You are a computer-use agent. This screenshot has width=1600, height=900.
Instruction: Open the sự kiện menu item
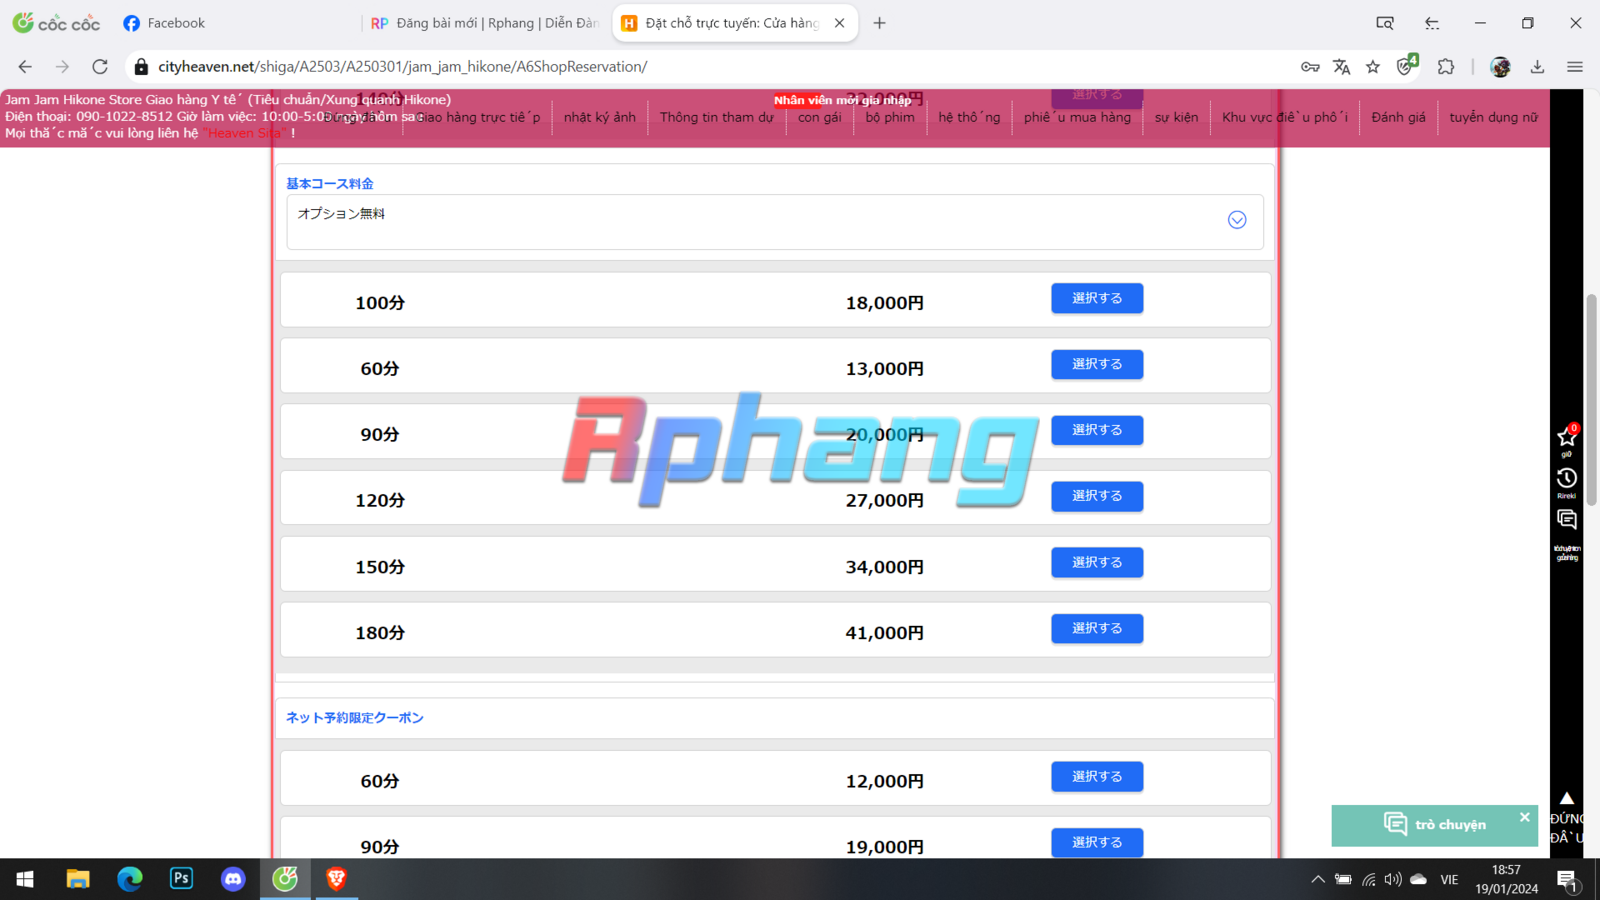click(1176, 117)
